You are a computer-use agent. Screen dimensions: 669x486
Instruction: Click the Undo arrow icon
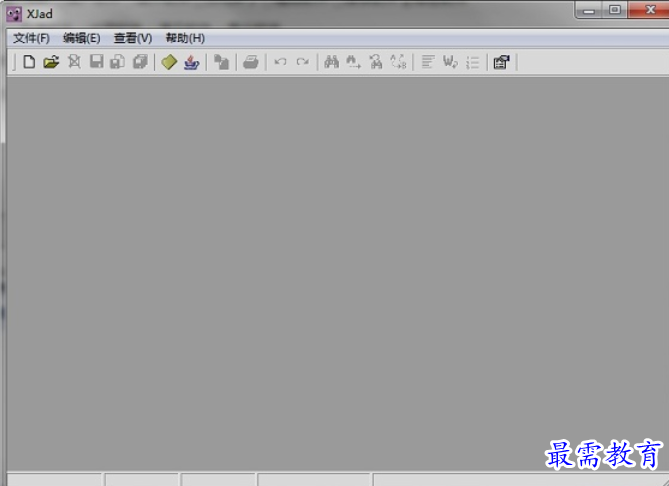coord(280,62)
